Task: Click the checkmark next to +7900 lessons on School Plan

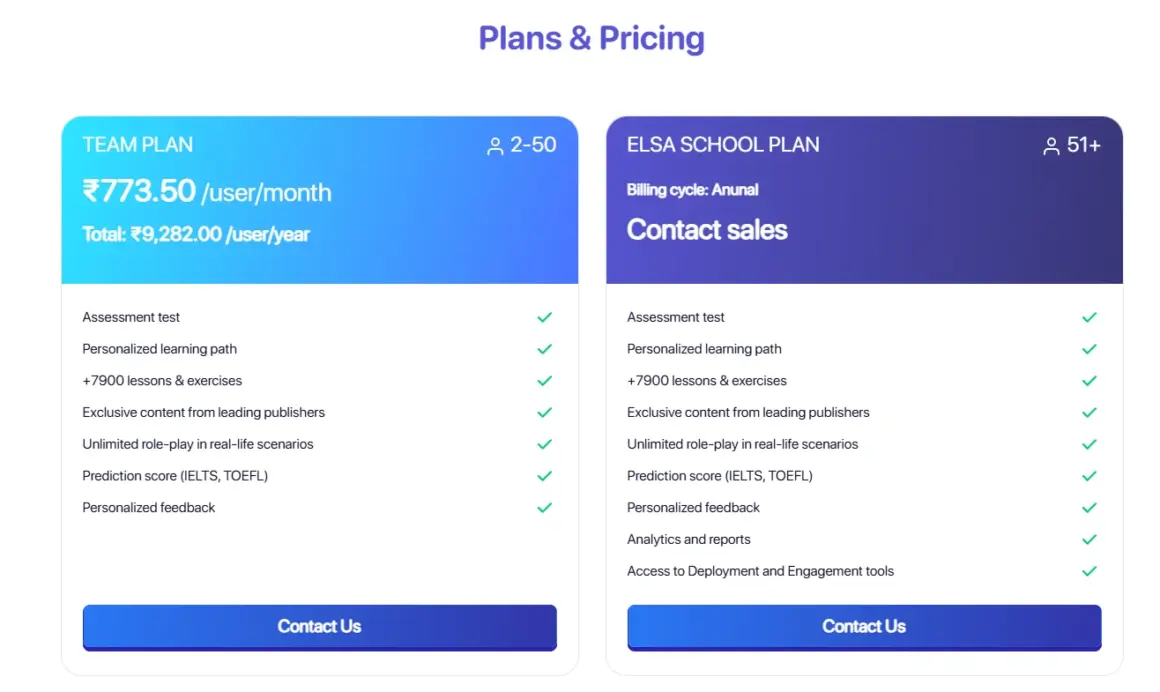Action: coord(1090,381)
